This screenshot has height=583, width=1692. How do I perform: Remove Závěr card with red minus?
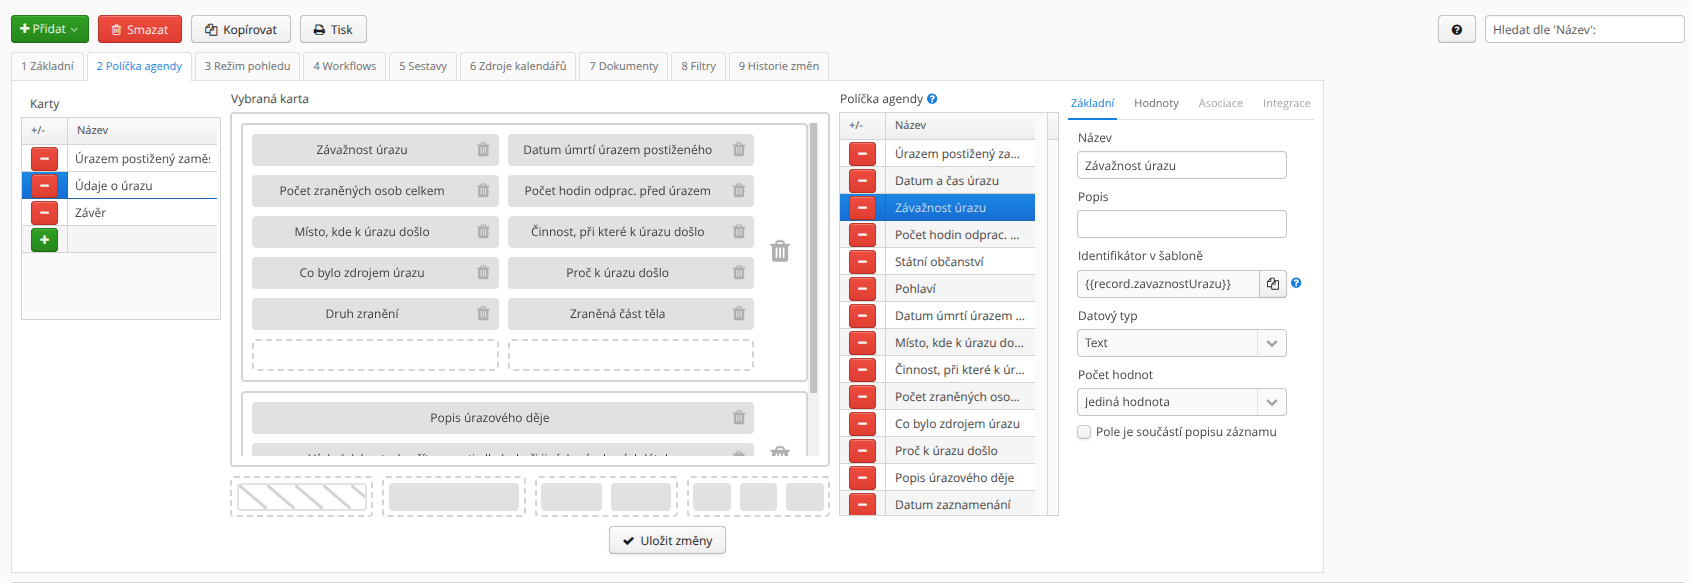44,213
